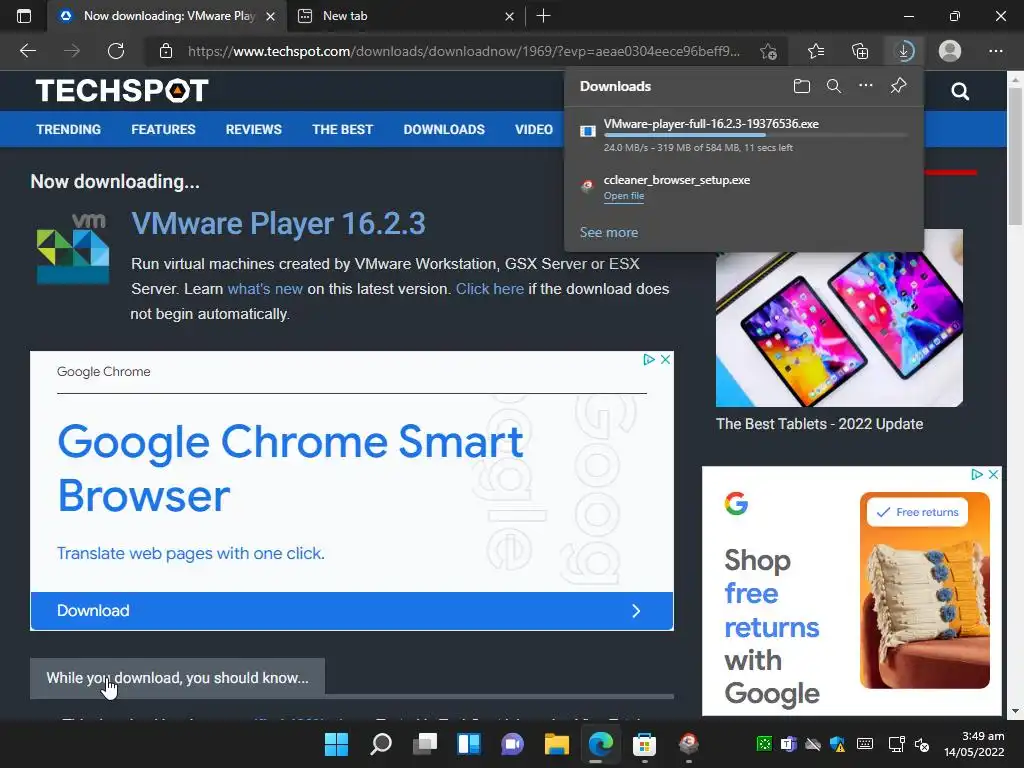This screenshot has height=768, width=1024.
Task: Open FEATURES menu item
Action: [163, 129]
